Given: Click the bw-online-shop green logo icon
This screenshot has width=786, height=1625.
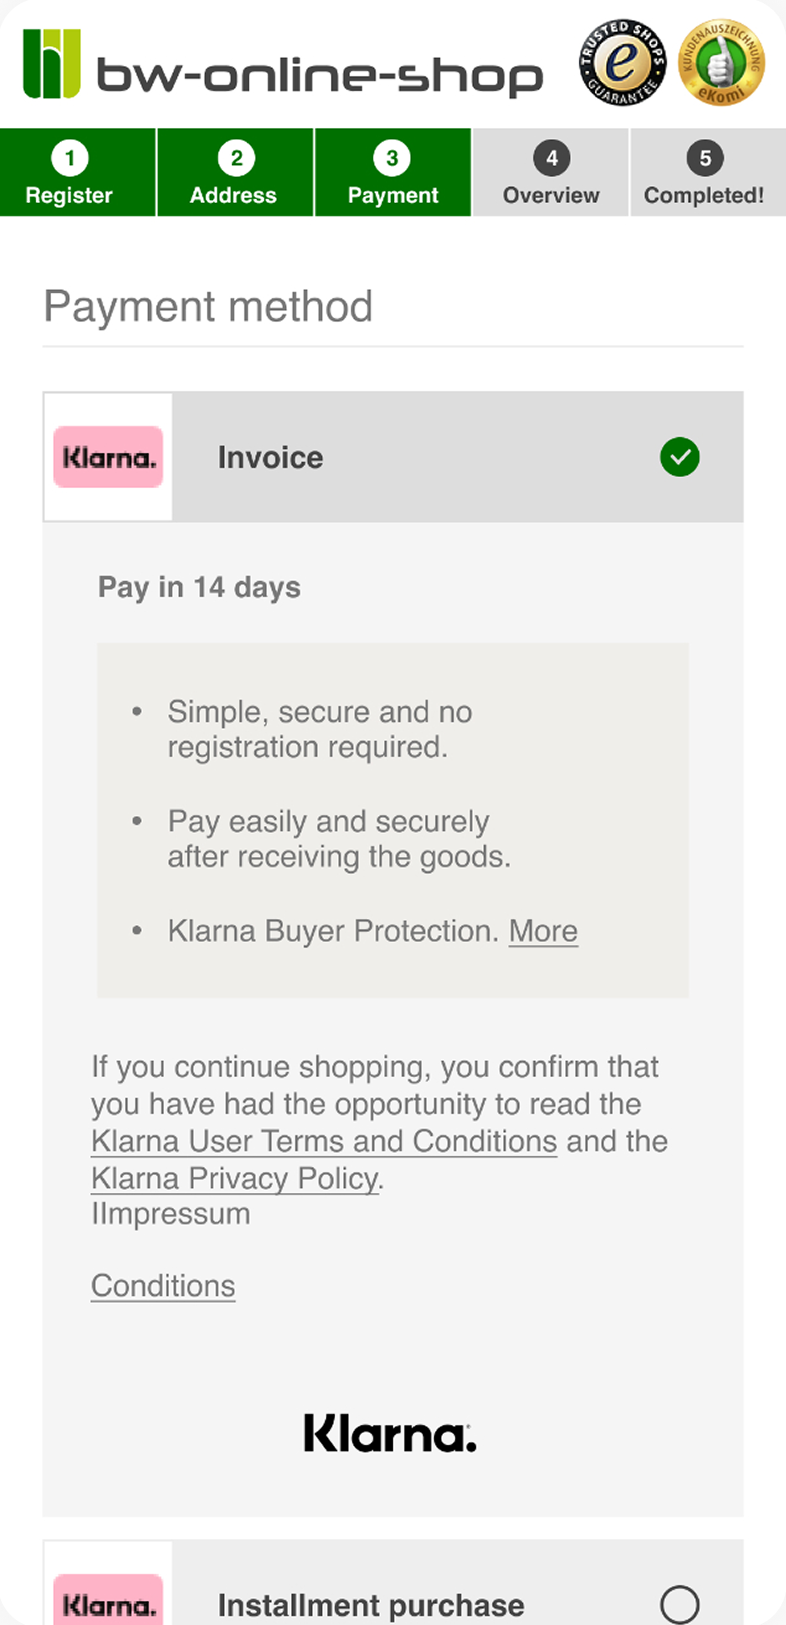Looking at the screenshot, I should (52, 64).
